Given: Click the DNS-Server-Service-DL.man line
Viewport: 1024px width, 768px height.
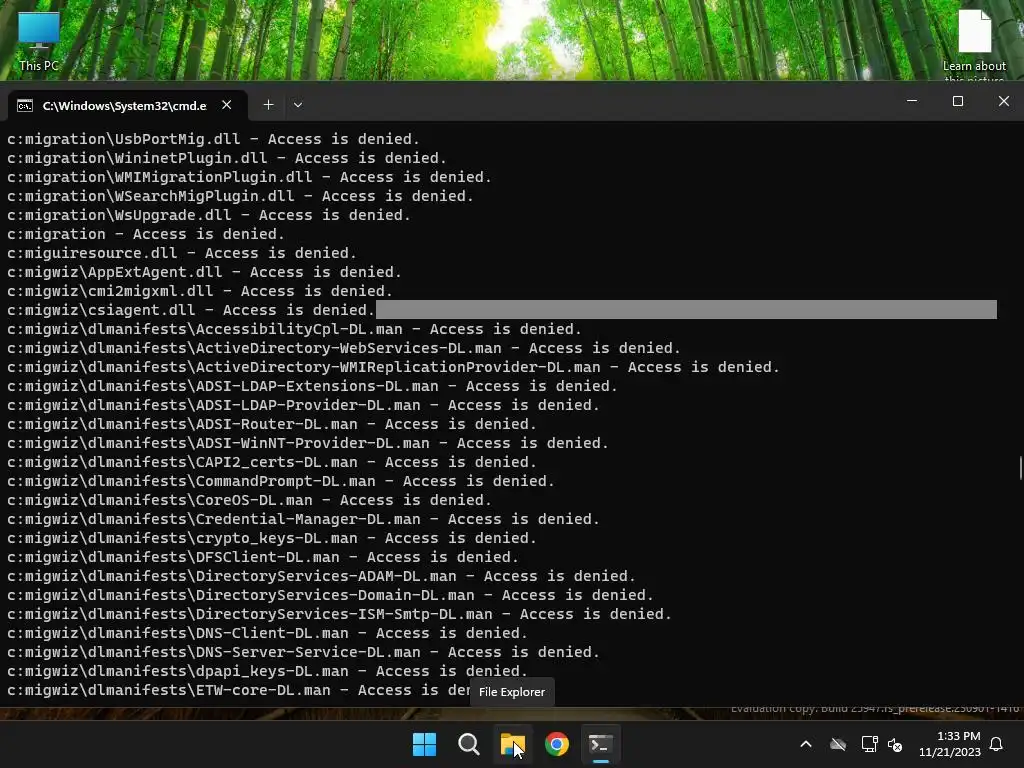Looking at the screenshot, I should point(303,652).
